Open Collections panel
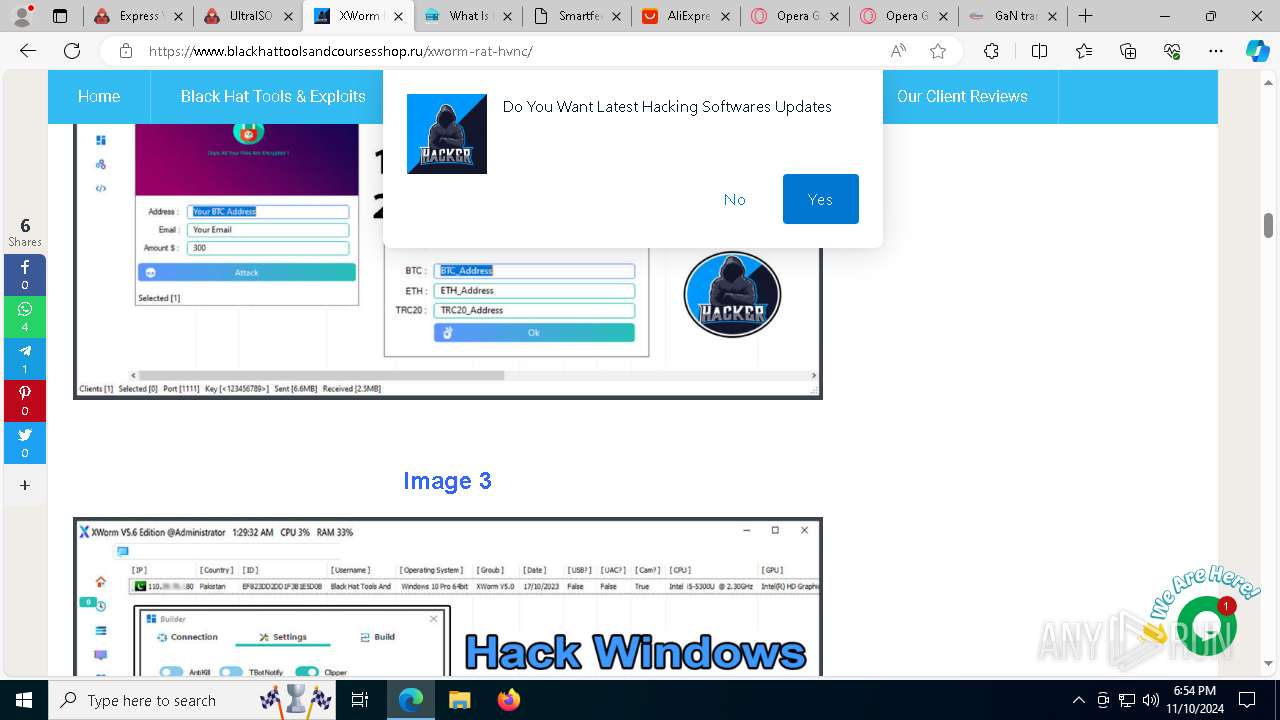The height and width of the screenshot is (720, 1280). click(1128, 51)
